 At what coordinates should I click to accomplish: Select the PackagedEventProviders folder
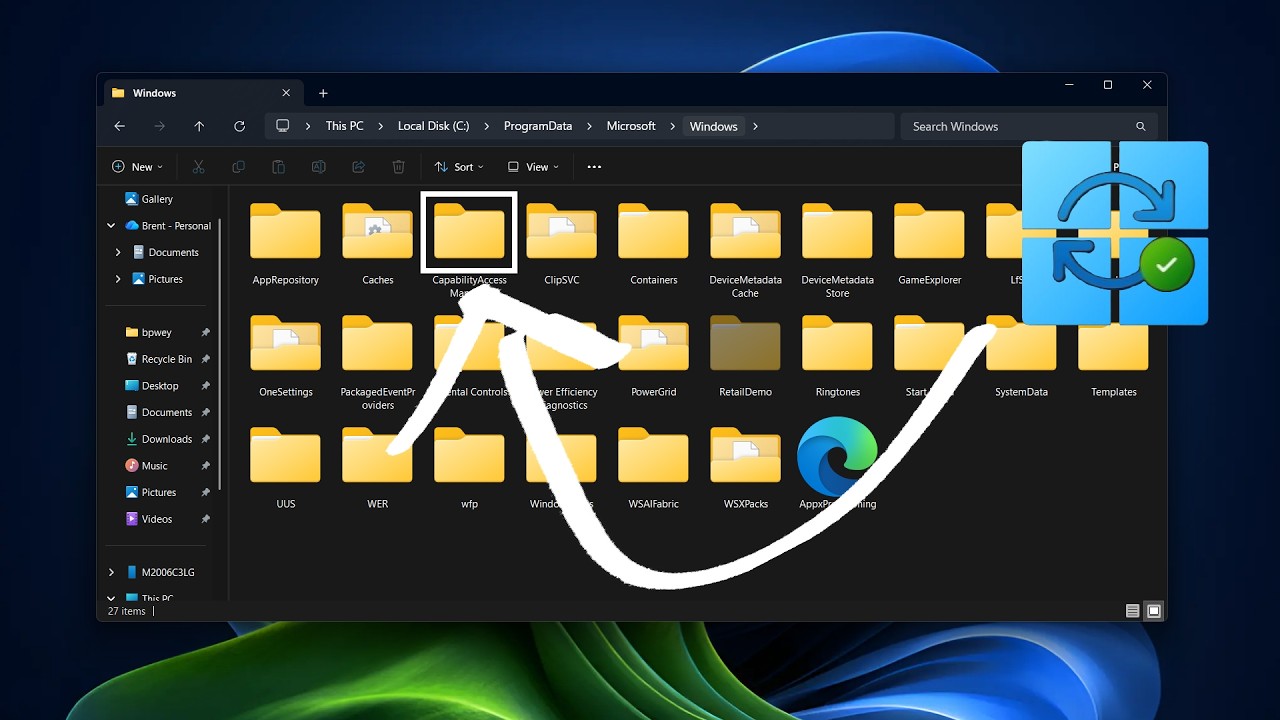(x=377, y=362)
